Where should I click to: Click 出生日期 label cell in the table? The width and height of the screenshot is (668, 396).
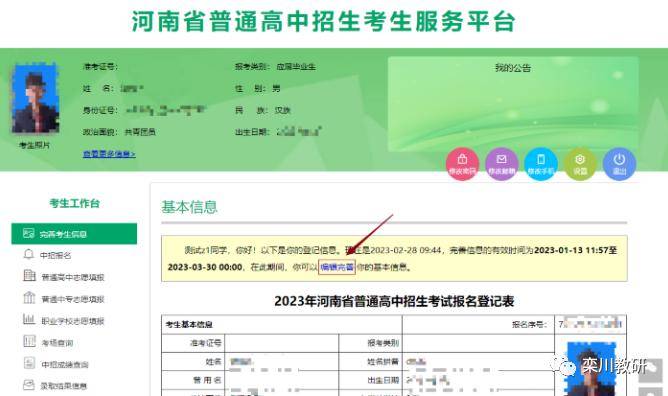(x=371, y=380)
